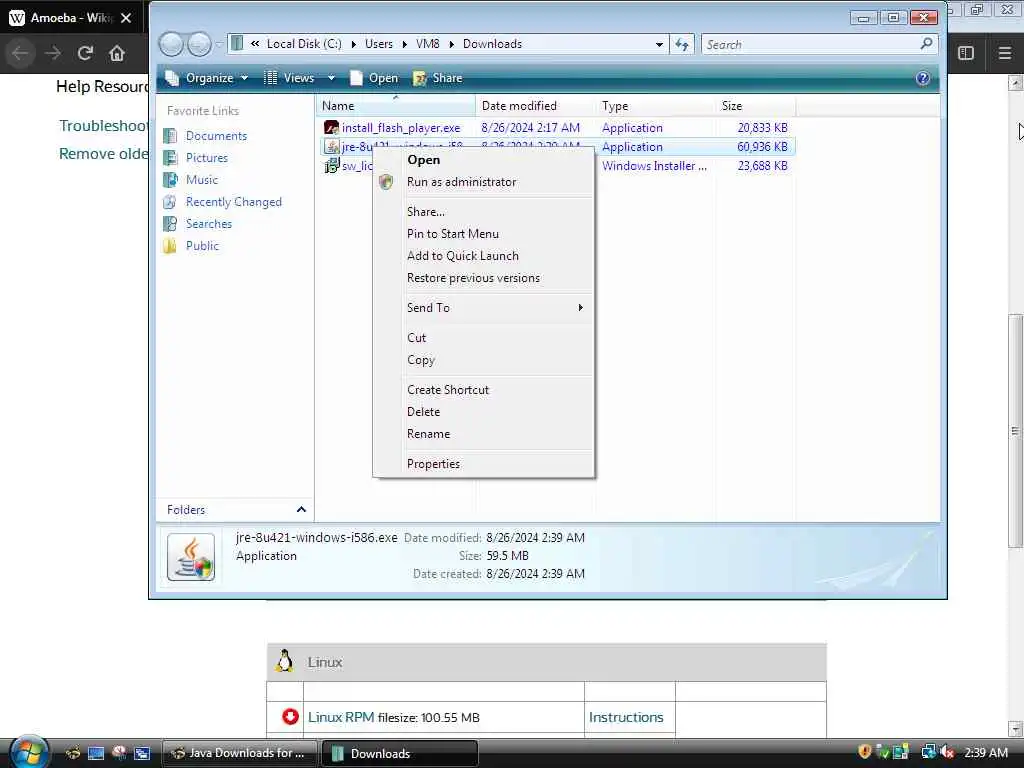Click the Instructions link for Linux RPM
Image resolution: width=1024 pixels, height=768 pixels.
[x=626, y=717]
